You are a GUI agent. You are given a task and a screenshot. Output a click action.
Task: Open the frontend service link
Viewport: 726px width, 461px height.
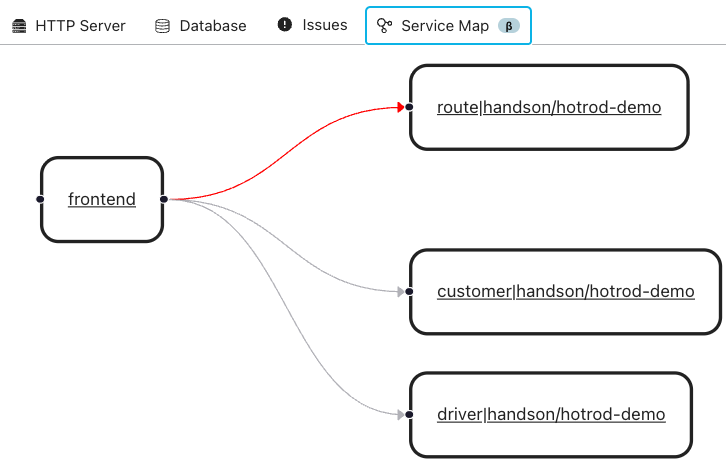coord(102,199)
